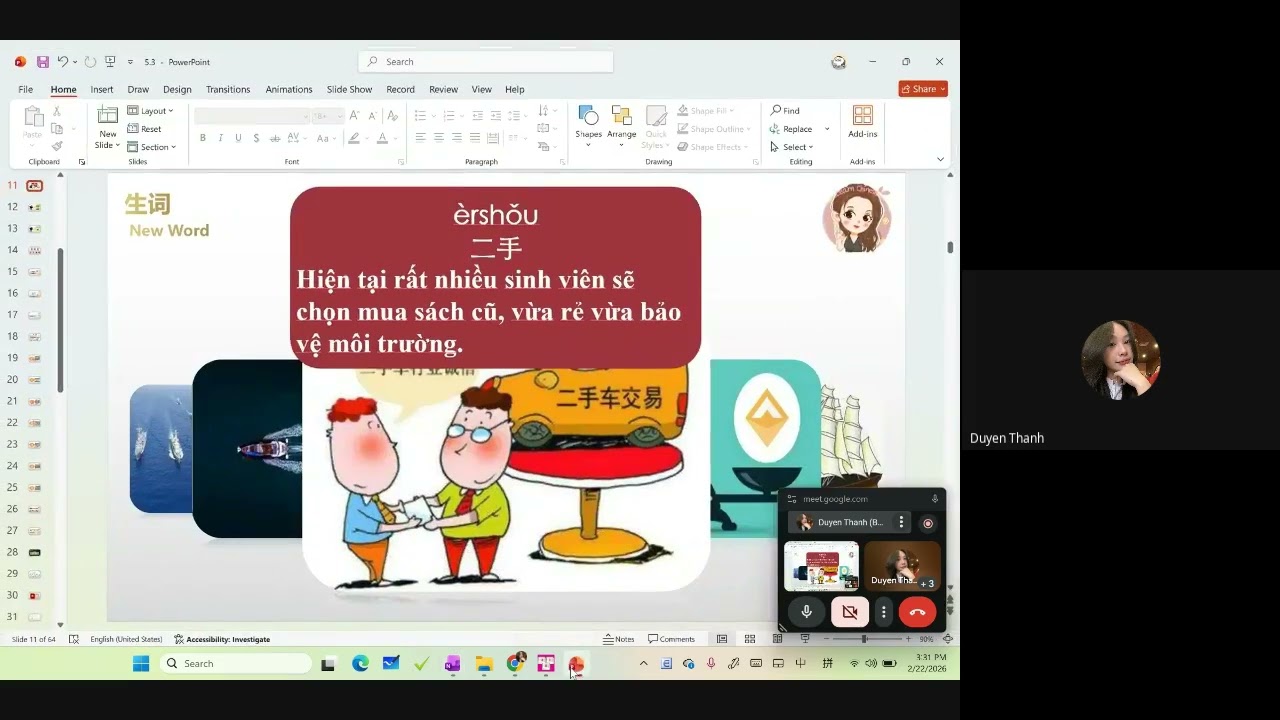Collapse the ribbon with the chevron
The height and width of the screenshot is (720, 1280).
(x=940, y=159)
